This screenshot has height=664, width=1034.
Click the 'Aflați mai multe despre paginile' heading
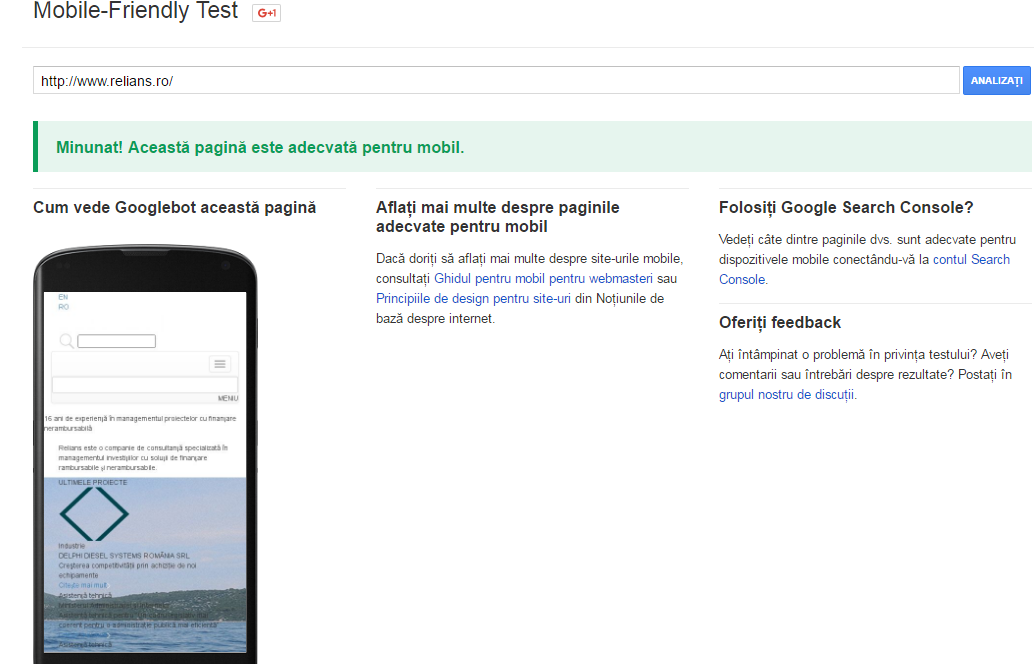pyautogui.click(x=498, y=216)
